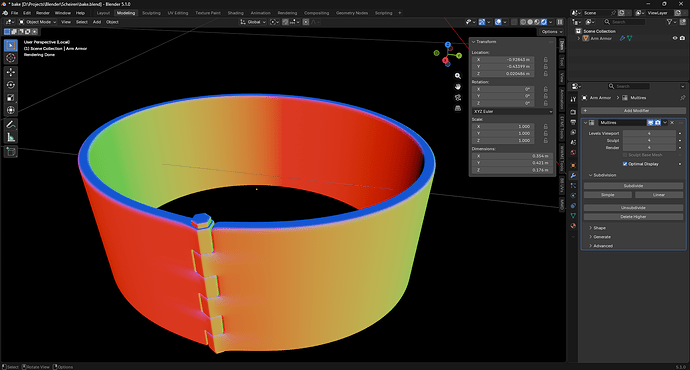Open UV Editing workspace tab
The width and height of the screenshot is (690, 370).
pyautogui.click(x=178, y=13)
